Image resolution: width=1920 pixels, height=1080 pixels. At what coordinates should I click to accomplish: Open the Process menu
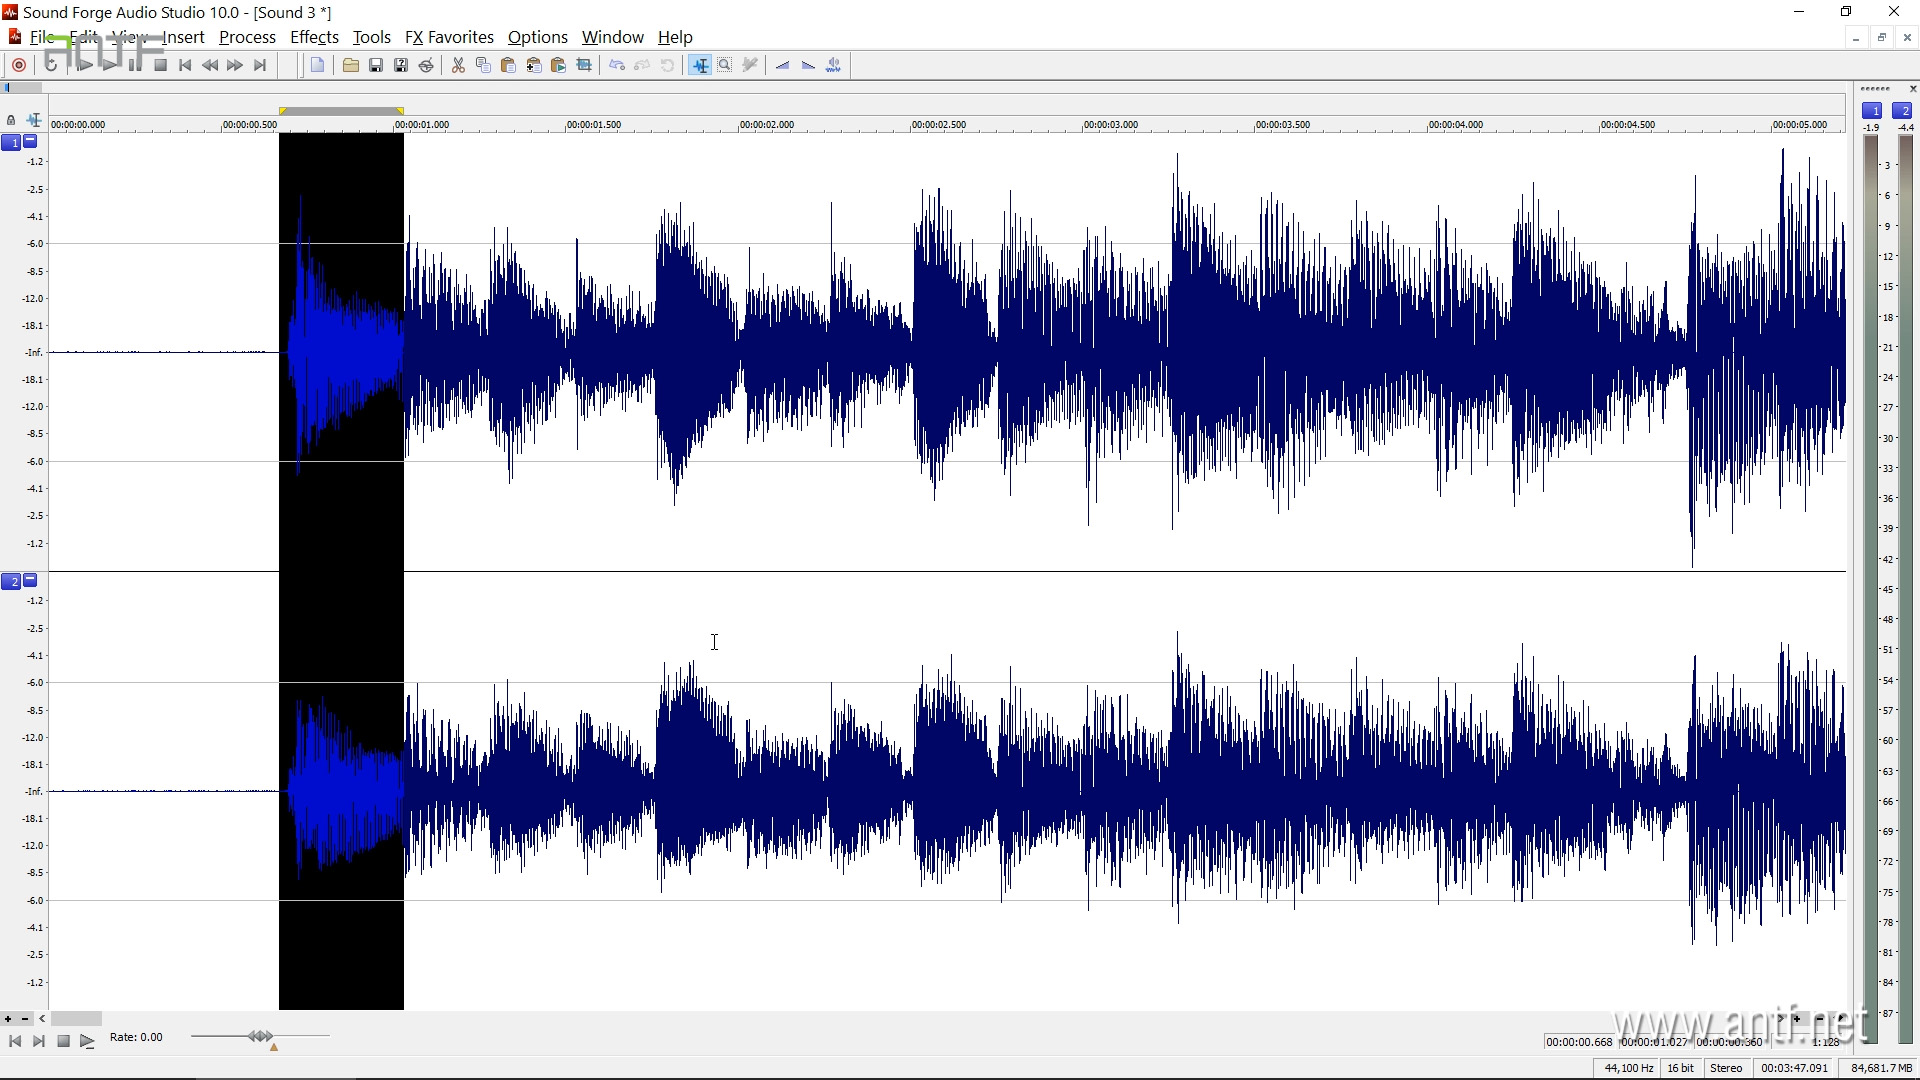247,37
